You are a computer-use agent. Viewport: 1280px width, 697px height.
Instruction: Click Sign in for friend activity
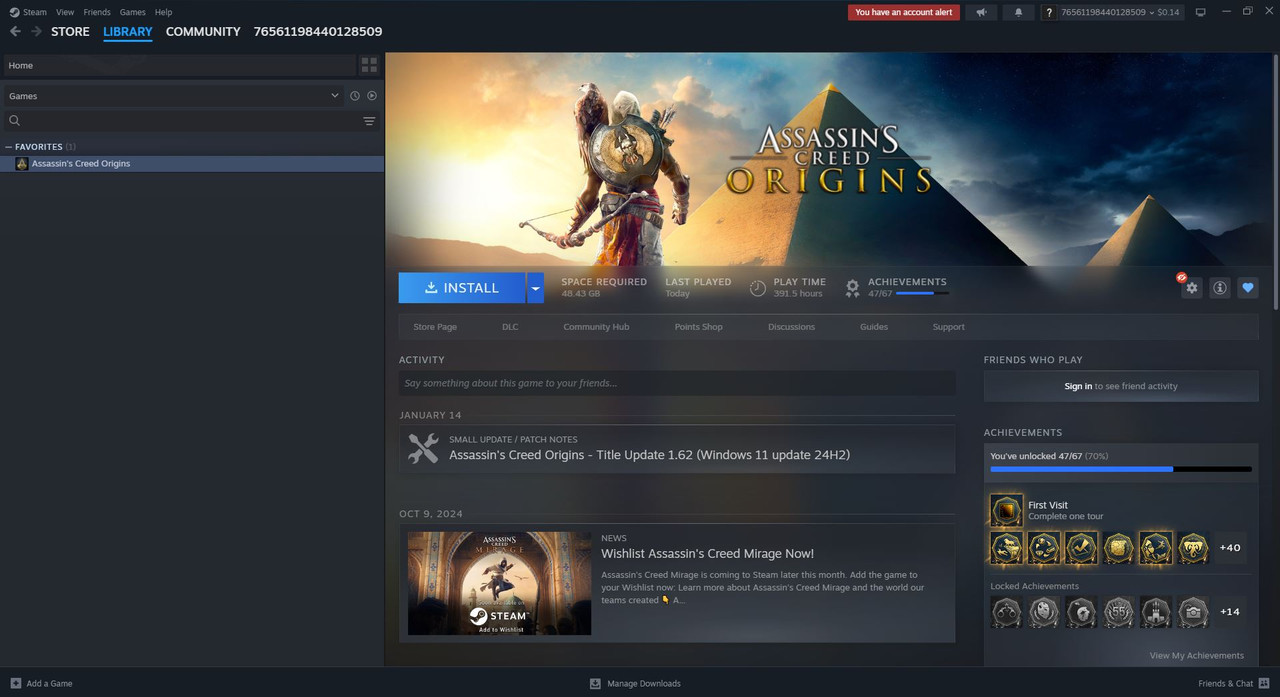click(x=1078, y=386)
